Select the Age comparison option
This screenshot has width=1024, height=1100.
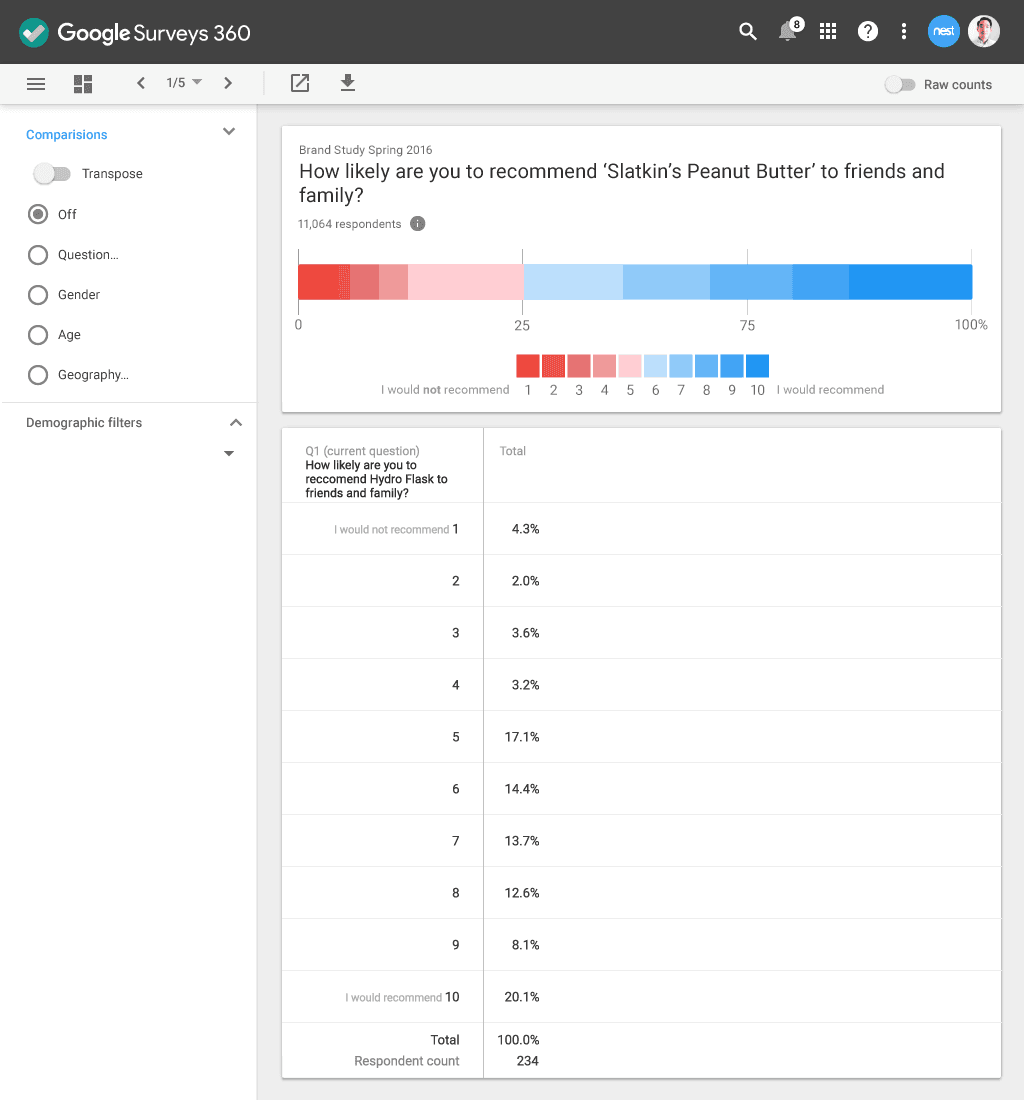click(x=37, y=334)
